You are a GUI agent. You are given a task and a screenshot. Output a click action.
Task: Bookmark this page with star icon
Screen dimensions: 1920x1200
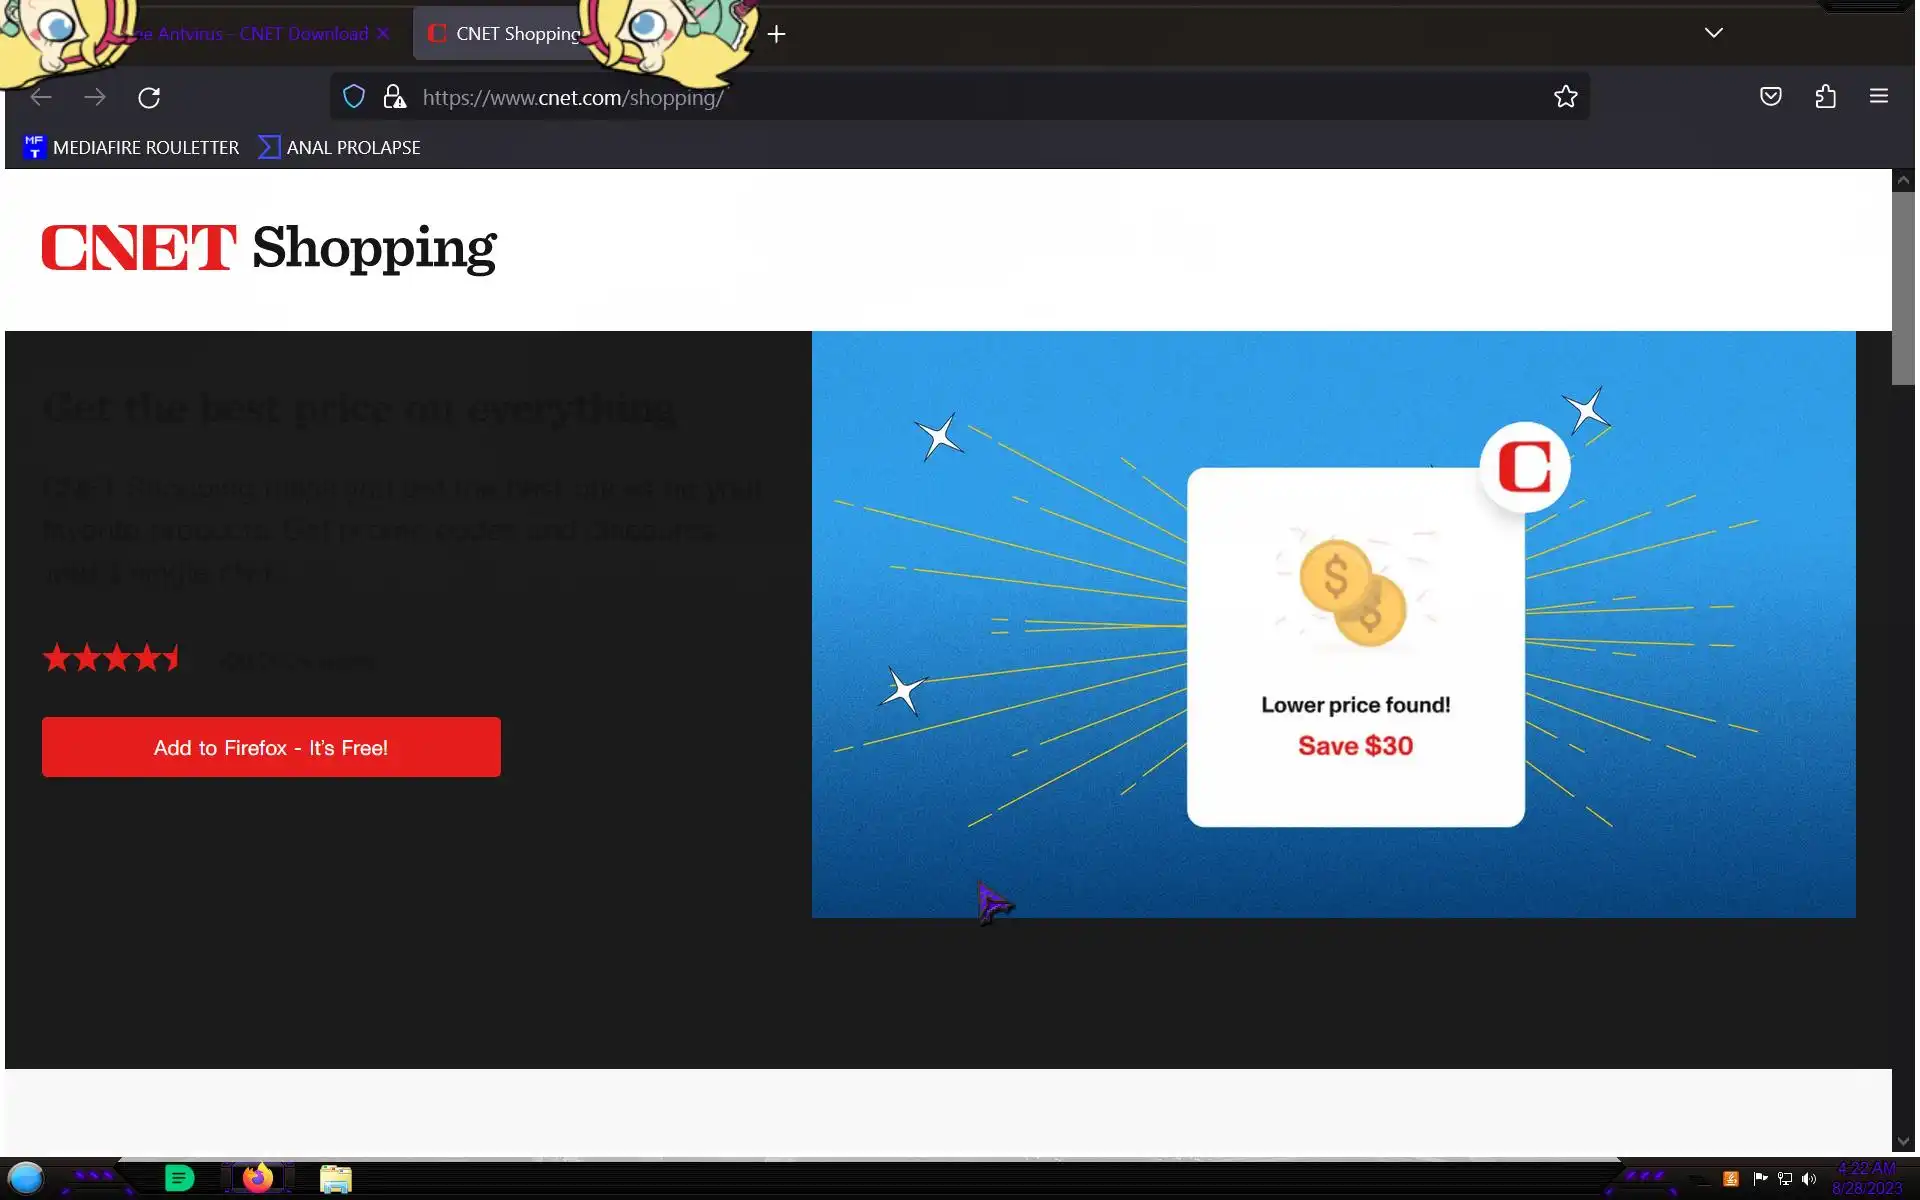click(x=1565, y=97)
